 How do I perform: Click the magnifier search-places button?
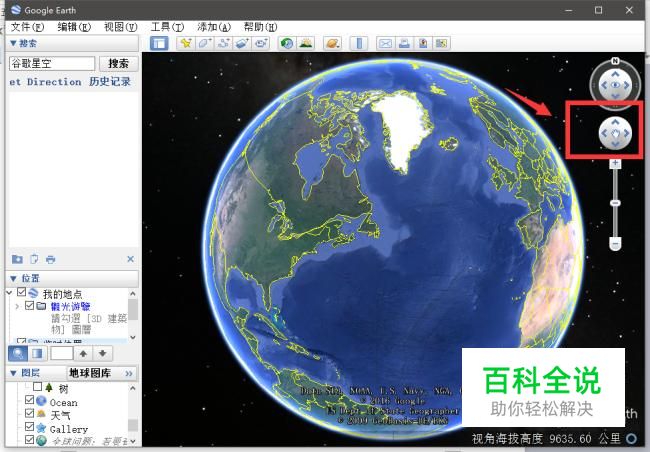tap(18, 353)
